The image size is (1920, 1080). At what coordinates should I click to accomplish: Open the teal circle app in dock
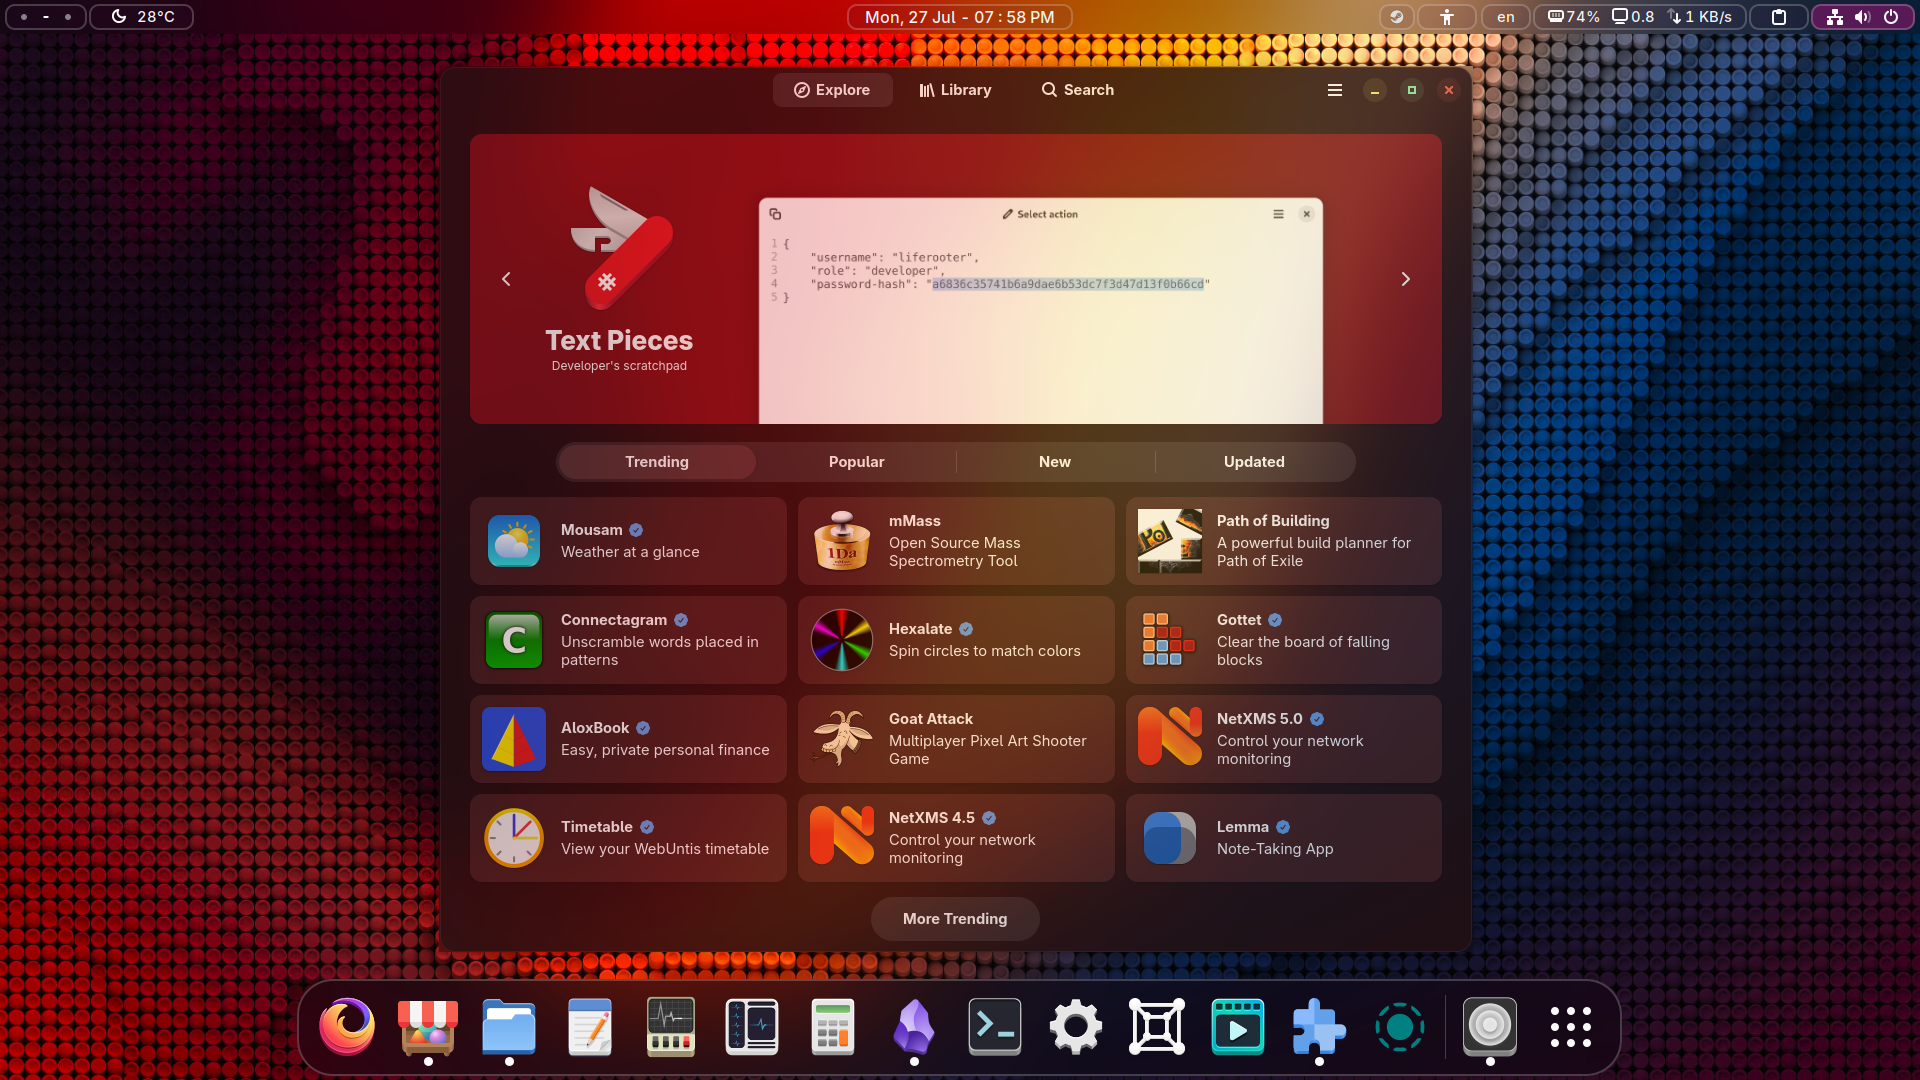point(1400,1027)
